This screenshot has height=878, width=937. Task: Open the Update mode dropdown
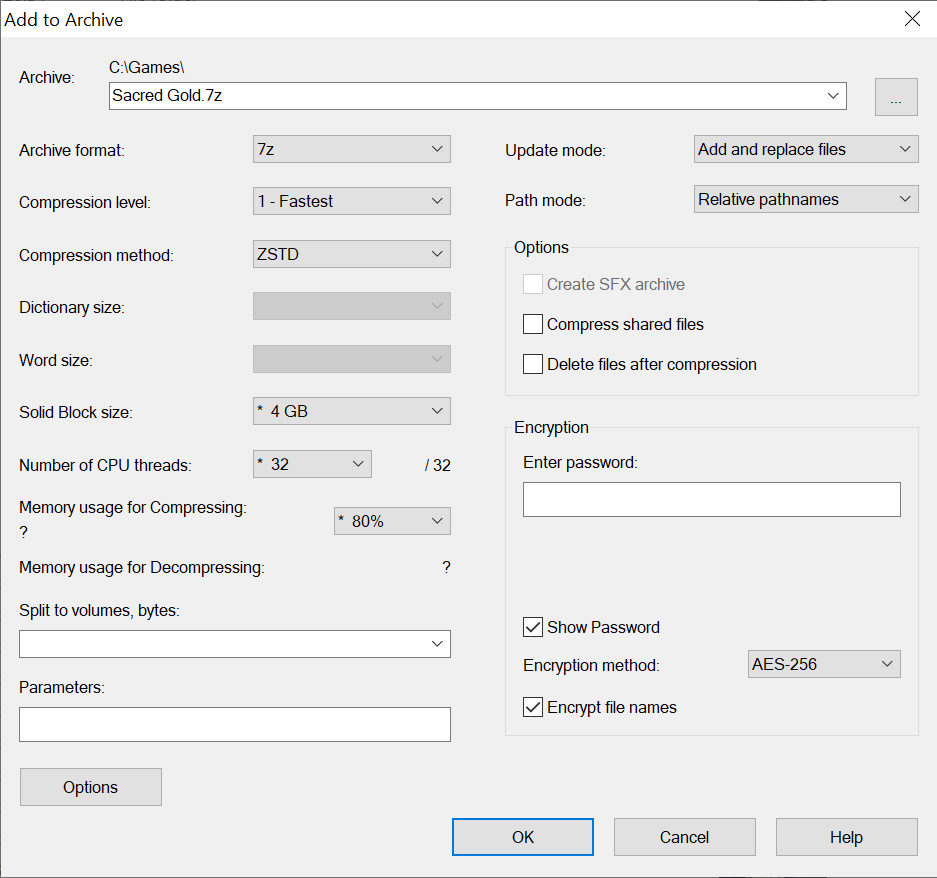806,149
